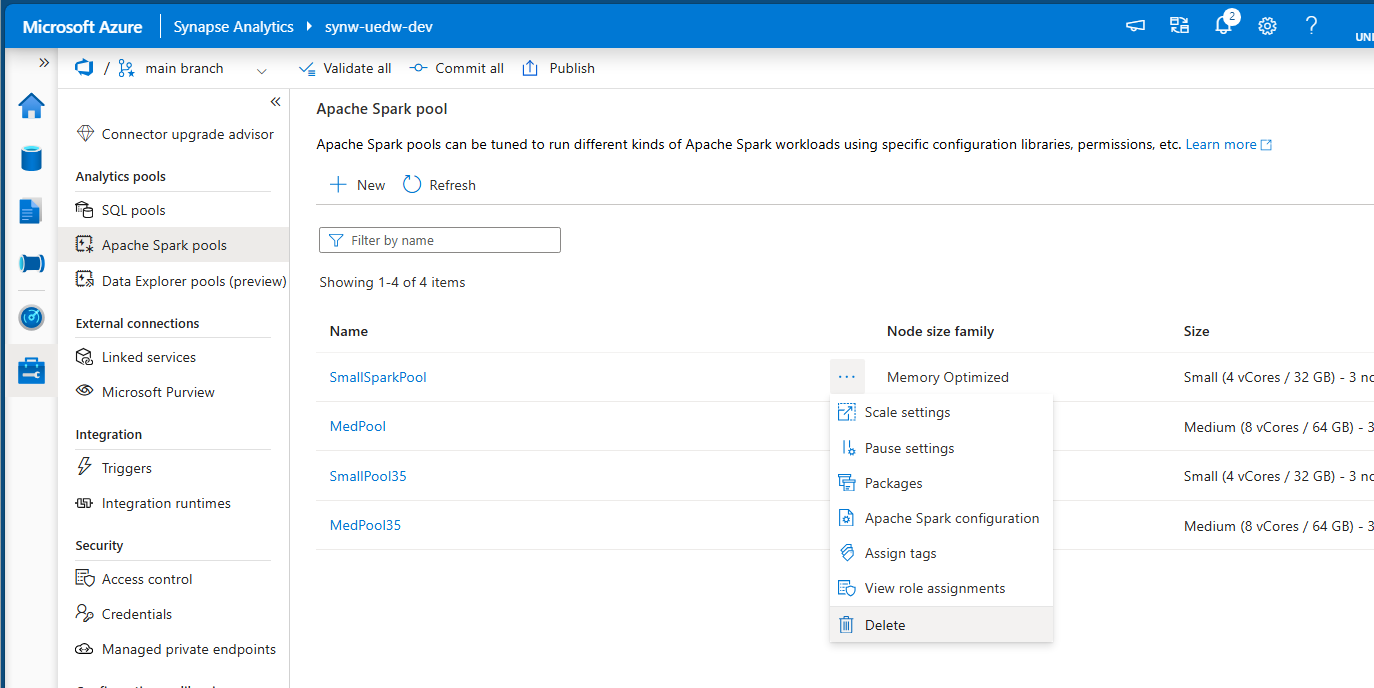Open the MedPool35 link

pos(365,525)
